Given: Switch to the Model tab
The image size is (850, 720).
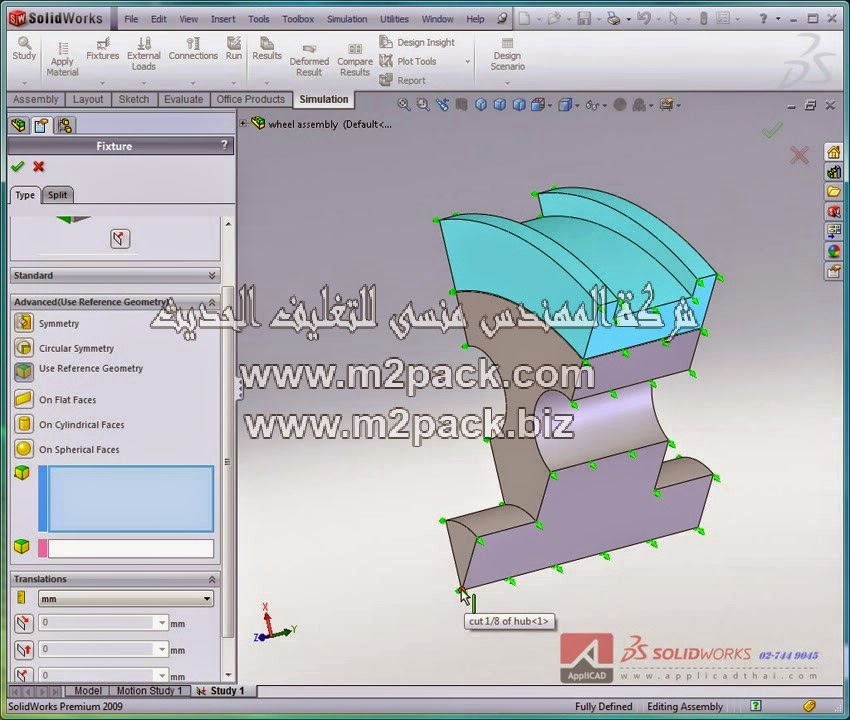Looking at the screenshot, I should point(88,691).
